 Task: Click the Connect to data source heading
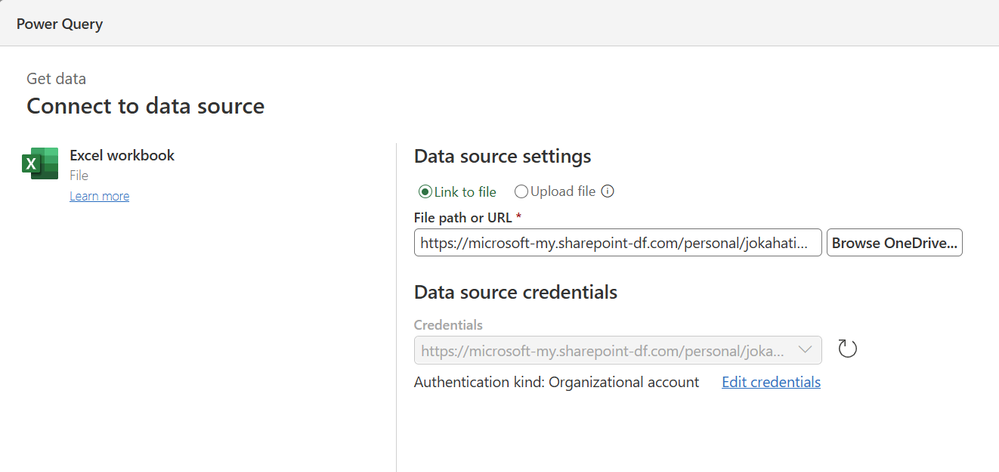coord(145,106)
